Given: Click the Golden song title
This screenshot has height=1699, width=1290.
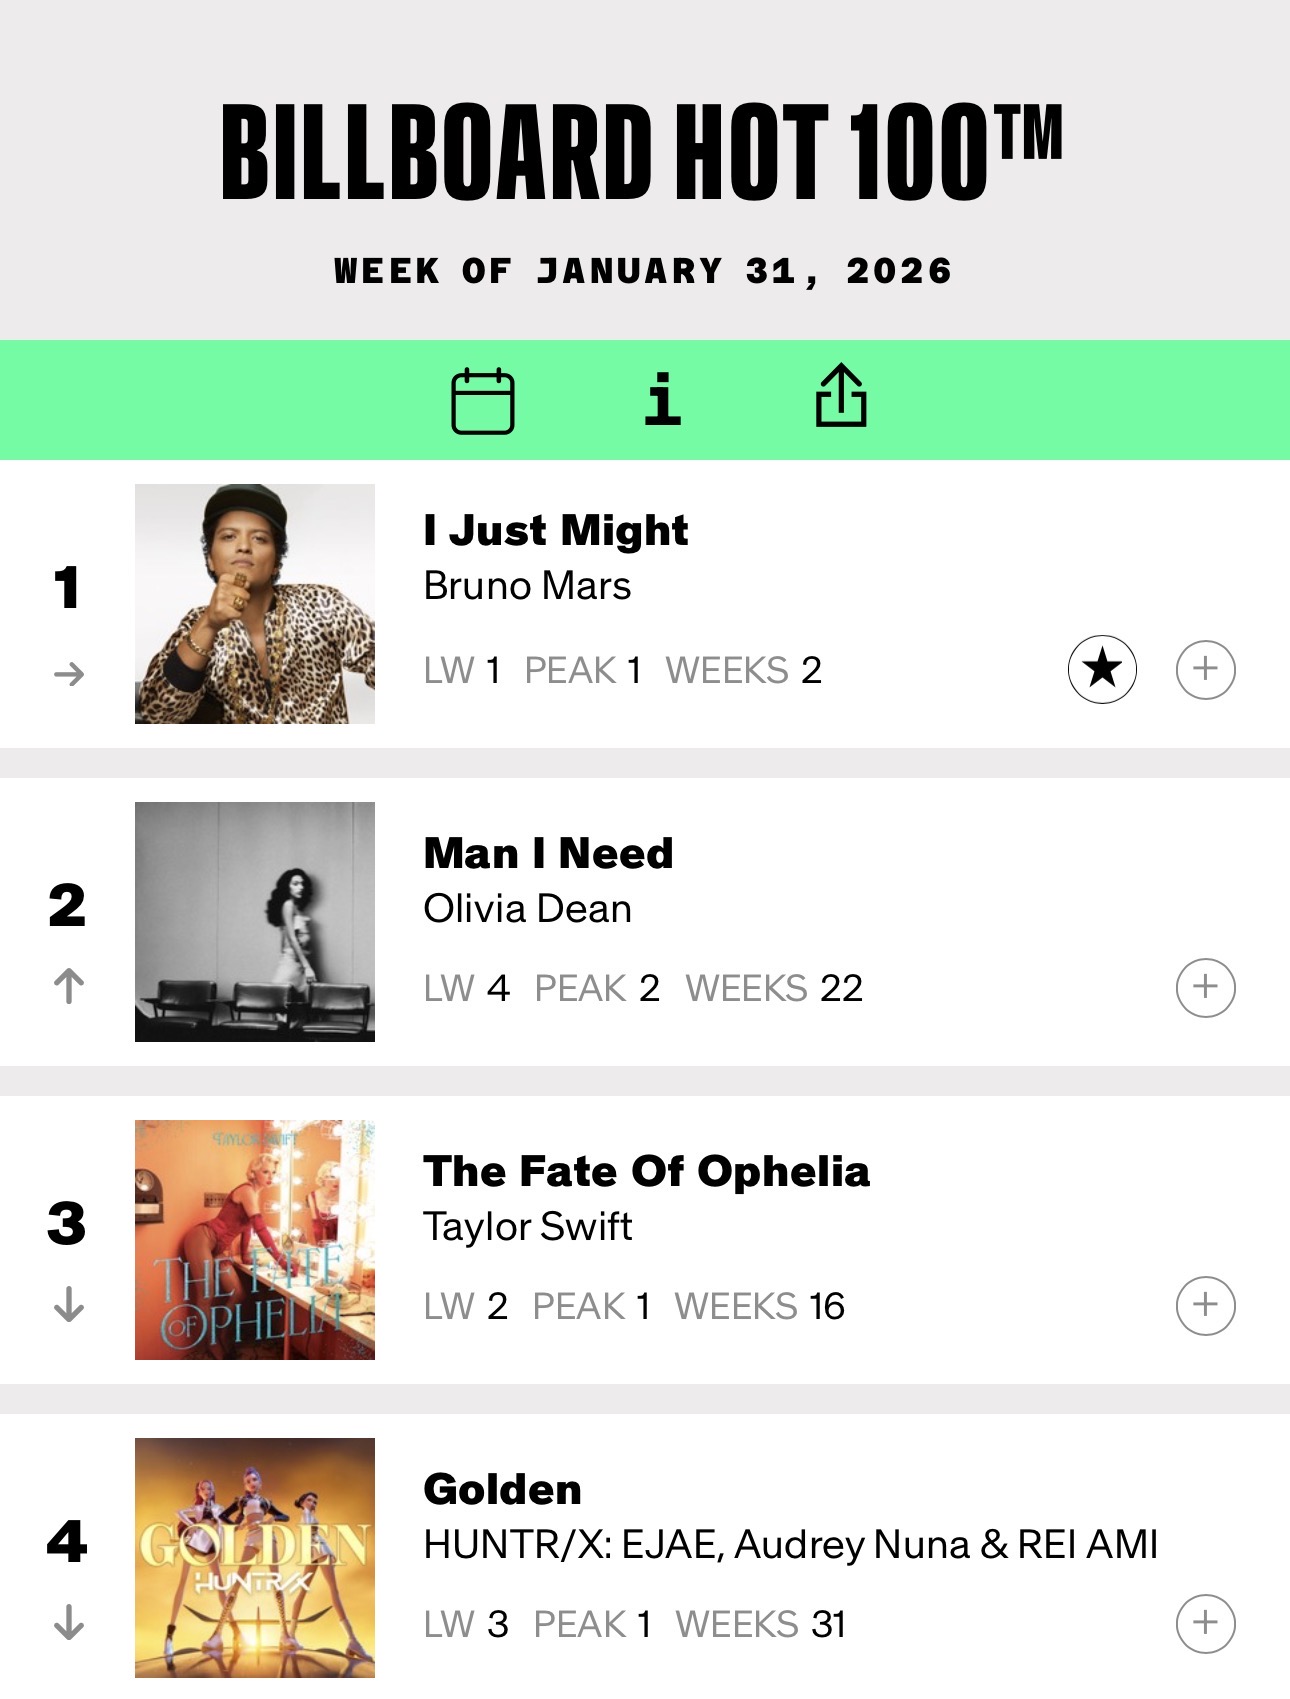Looking at the screenshot, I should tap(502, 1489).
